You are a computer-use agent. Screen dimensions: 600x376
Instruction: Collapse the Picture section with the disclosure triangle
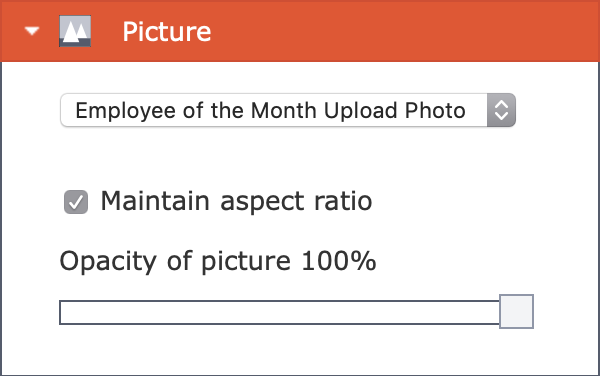coord(32,31)
